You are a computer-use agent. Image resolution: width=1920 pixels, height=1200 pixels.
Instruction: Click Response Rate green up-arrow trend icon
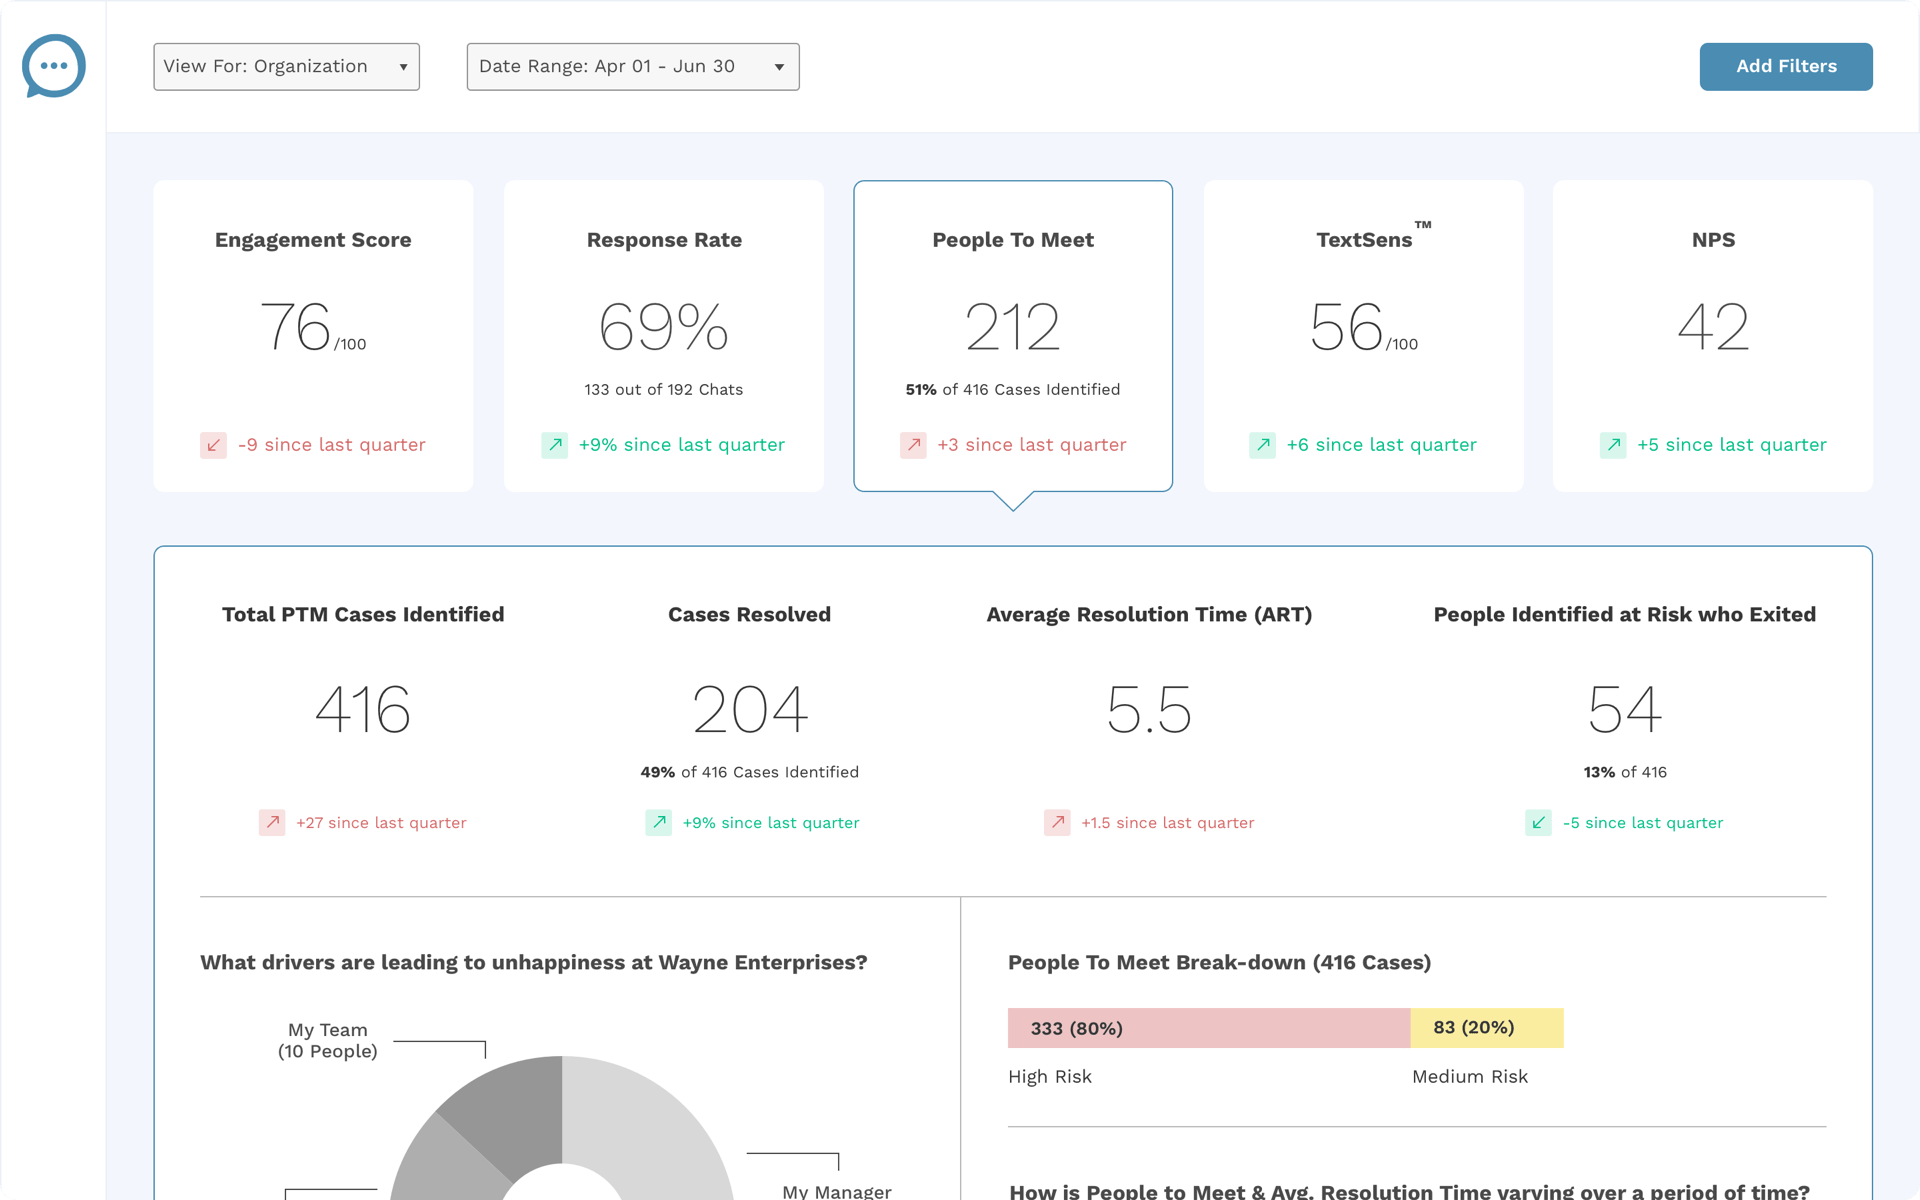coord(555,445)
